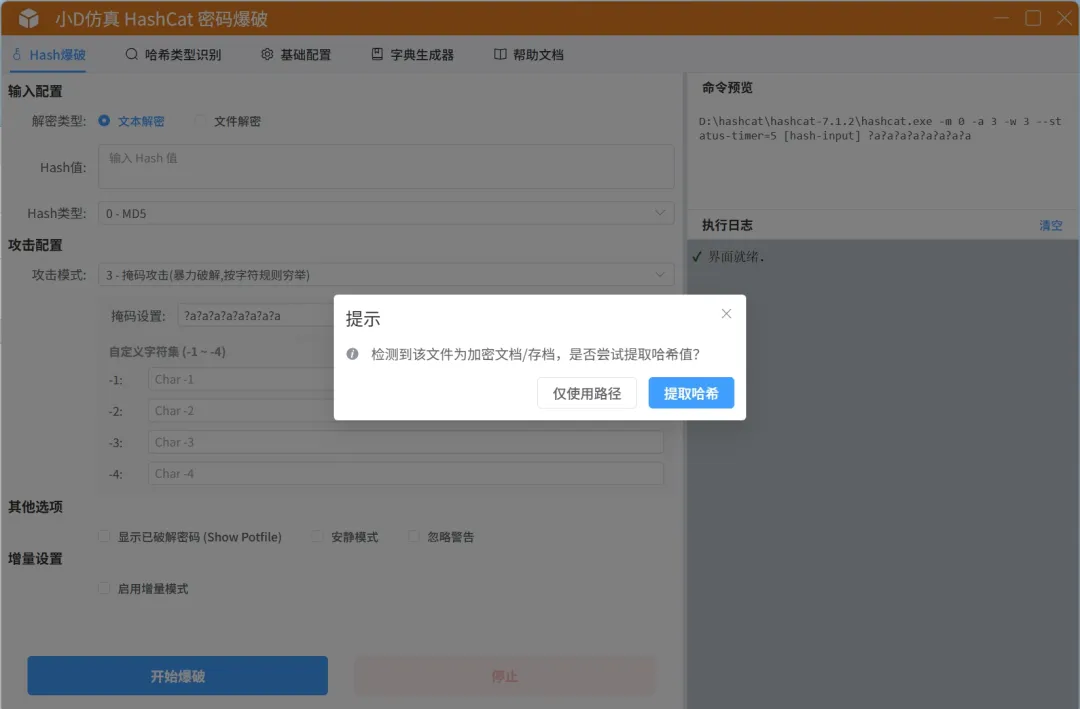This screenshot has height=709, width=1080.
Task: Enable the 启用增量模式 checkbox
Action: [x=104, y=588]
